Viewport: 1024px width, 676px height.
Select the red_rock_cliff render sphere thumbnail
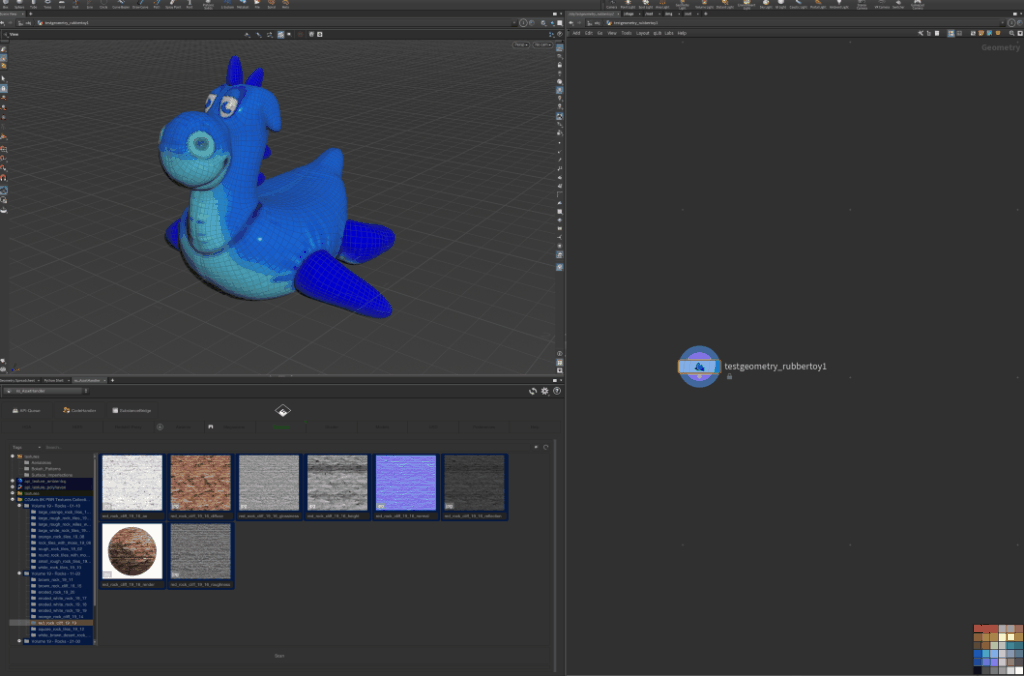point(132,548)
